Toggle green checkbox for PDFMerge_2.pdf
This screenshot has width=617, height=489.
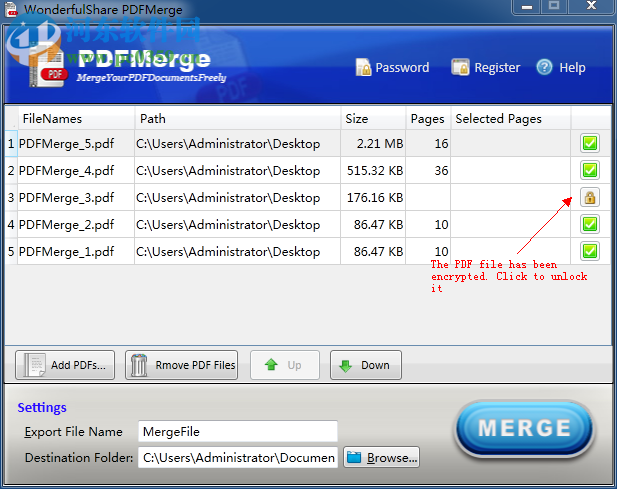pyautogui.click(x=589, y=224)
